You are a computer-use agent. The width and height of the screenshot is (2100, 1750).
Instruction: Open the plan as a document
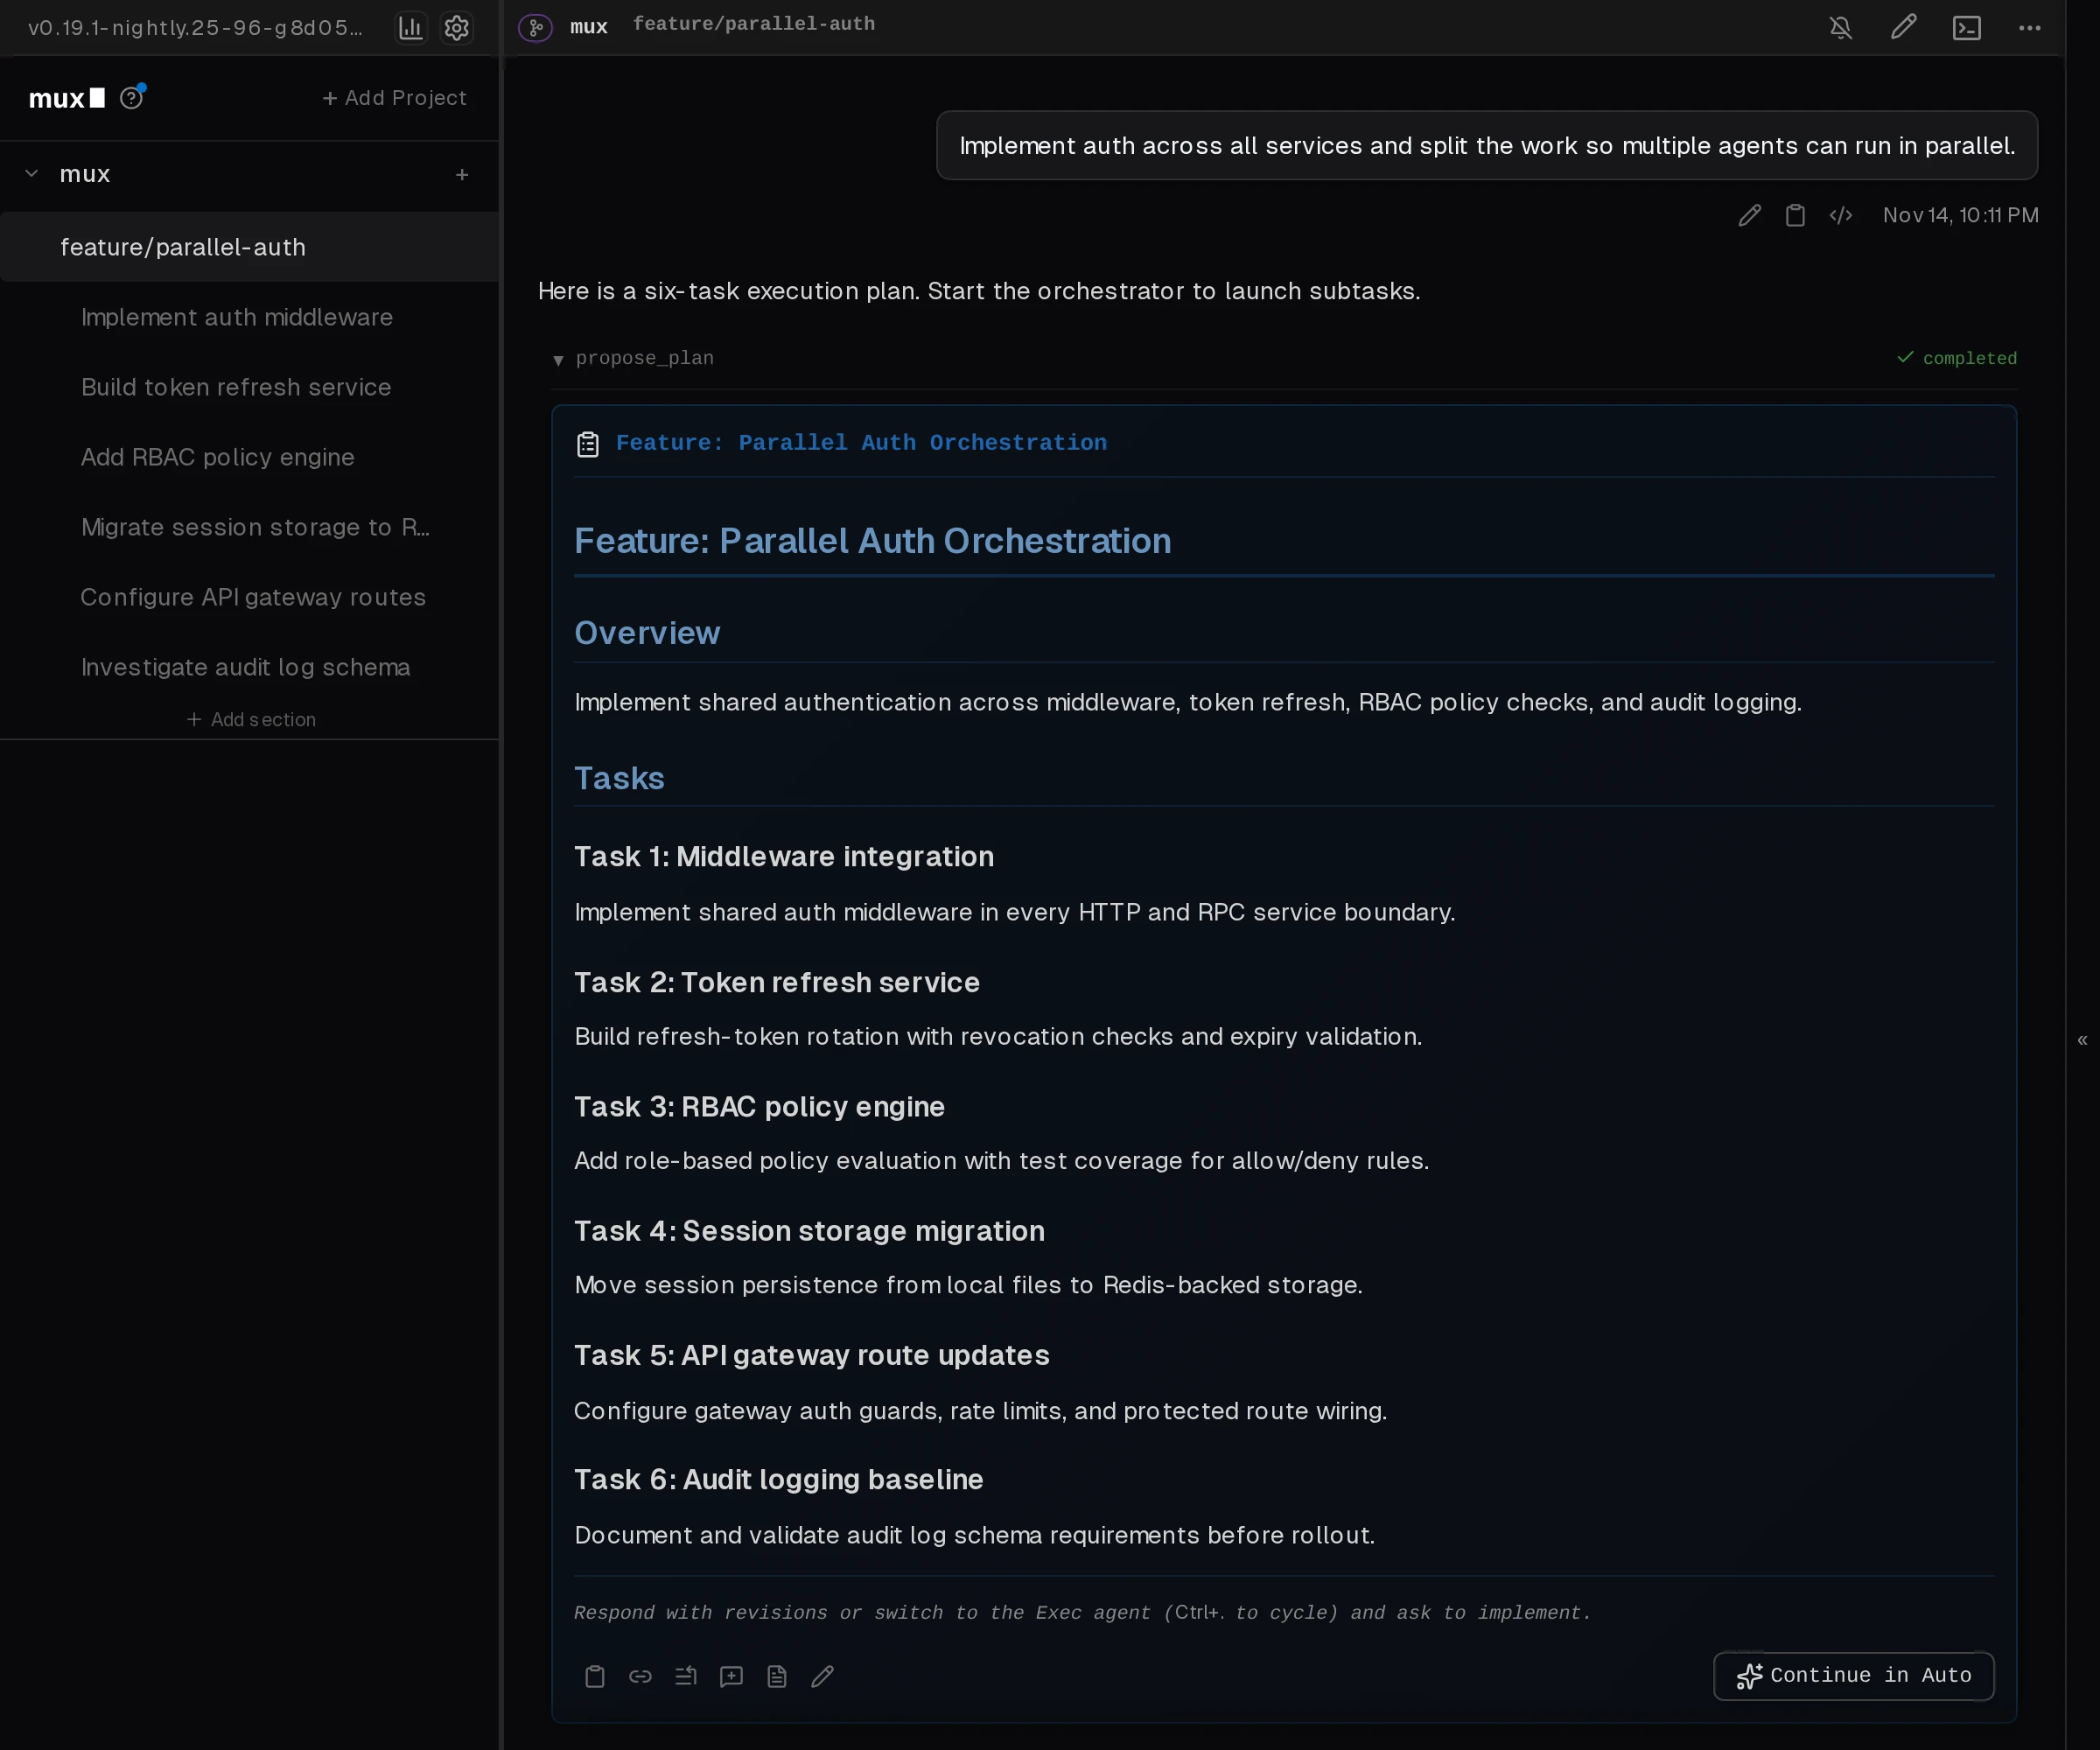coord(777,1676)
